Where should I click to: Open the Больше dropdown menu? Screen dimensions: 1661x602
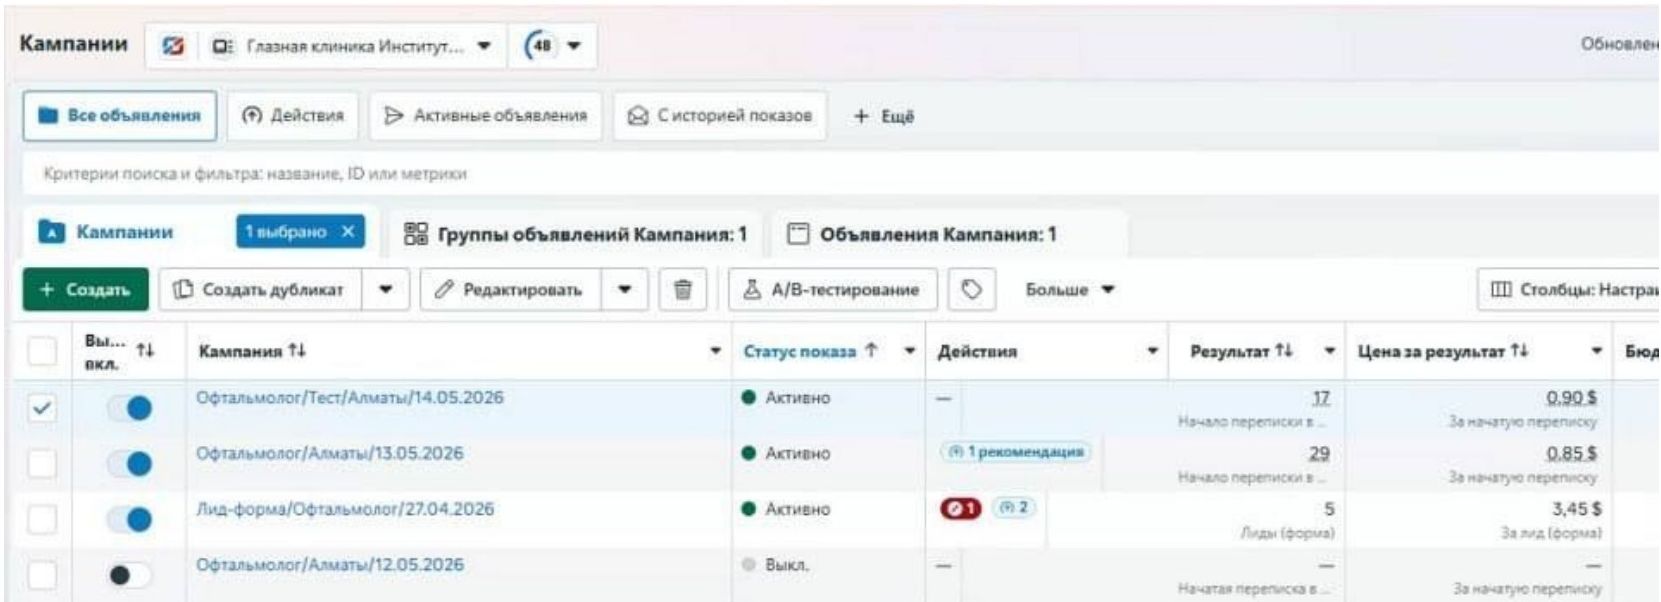pos(1070,290)
